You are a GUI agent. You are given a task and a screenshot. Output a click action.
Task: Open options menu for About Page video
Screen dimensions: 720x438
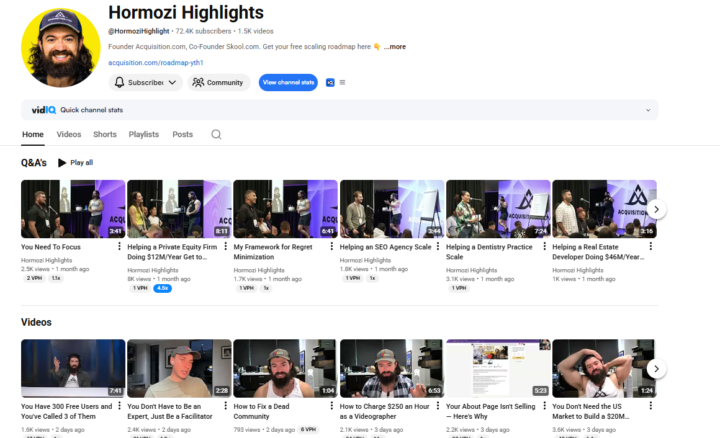coord(544,406)
